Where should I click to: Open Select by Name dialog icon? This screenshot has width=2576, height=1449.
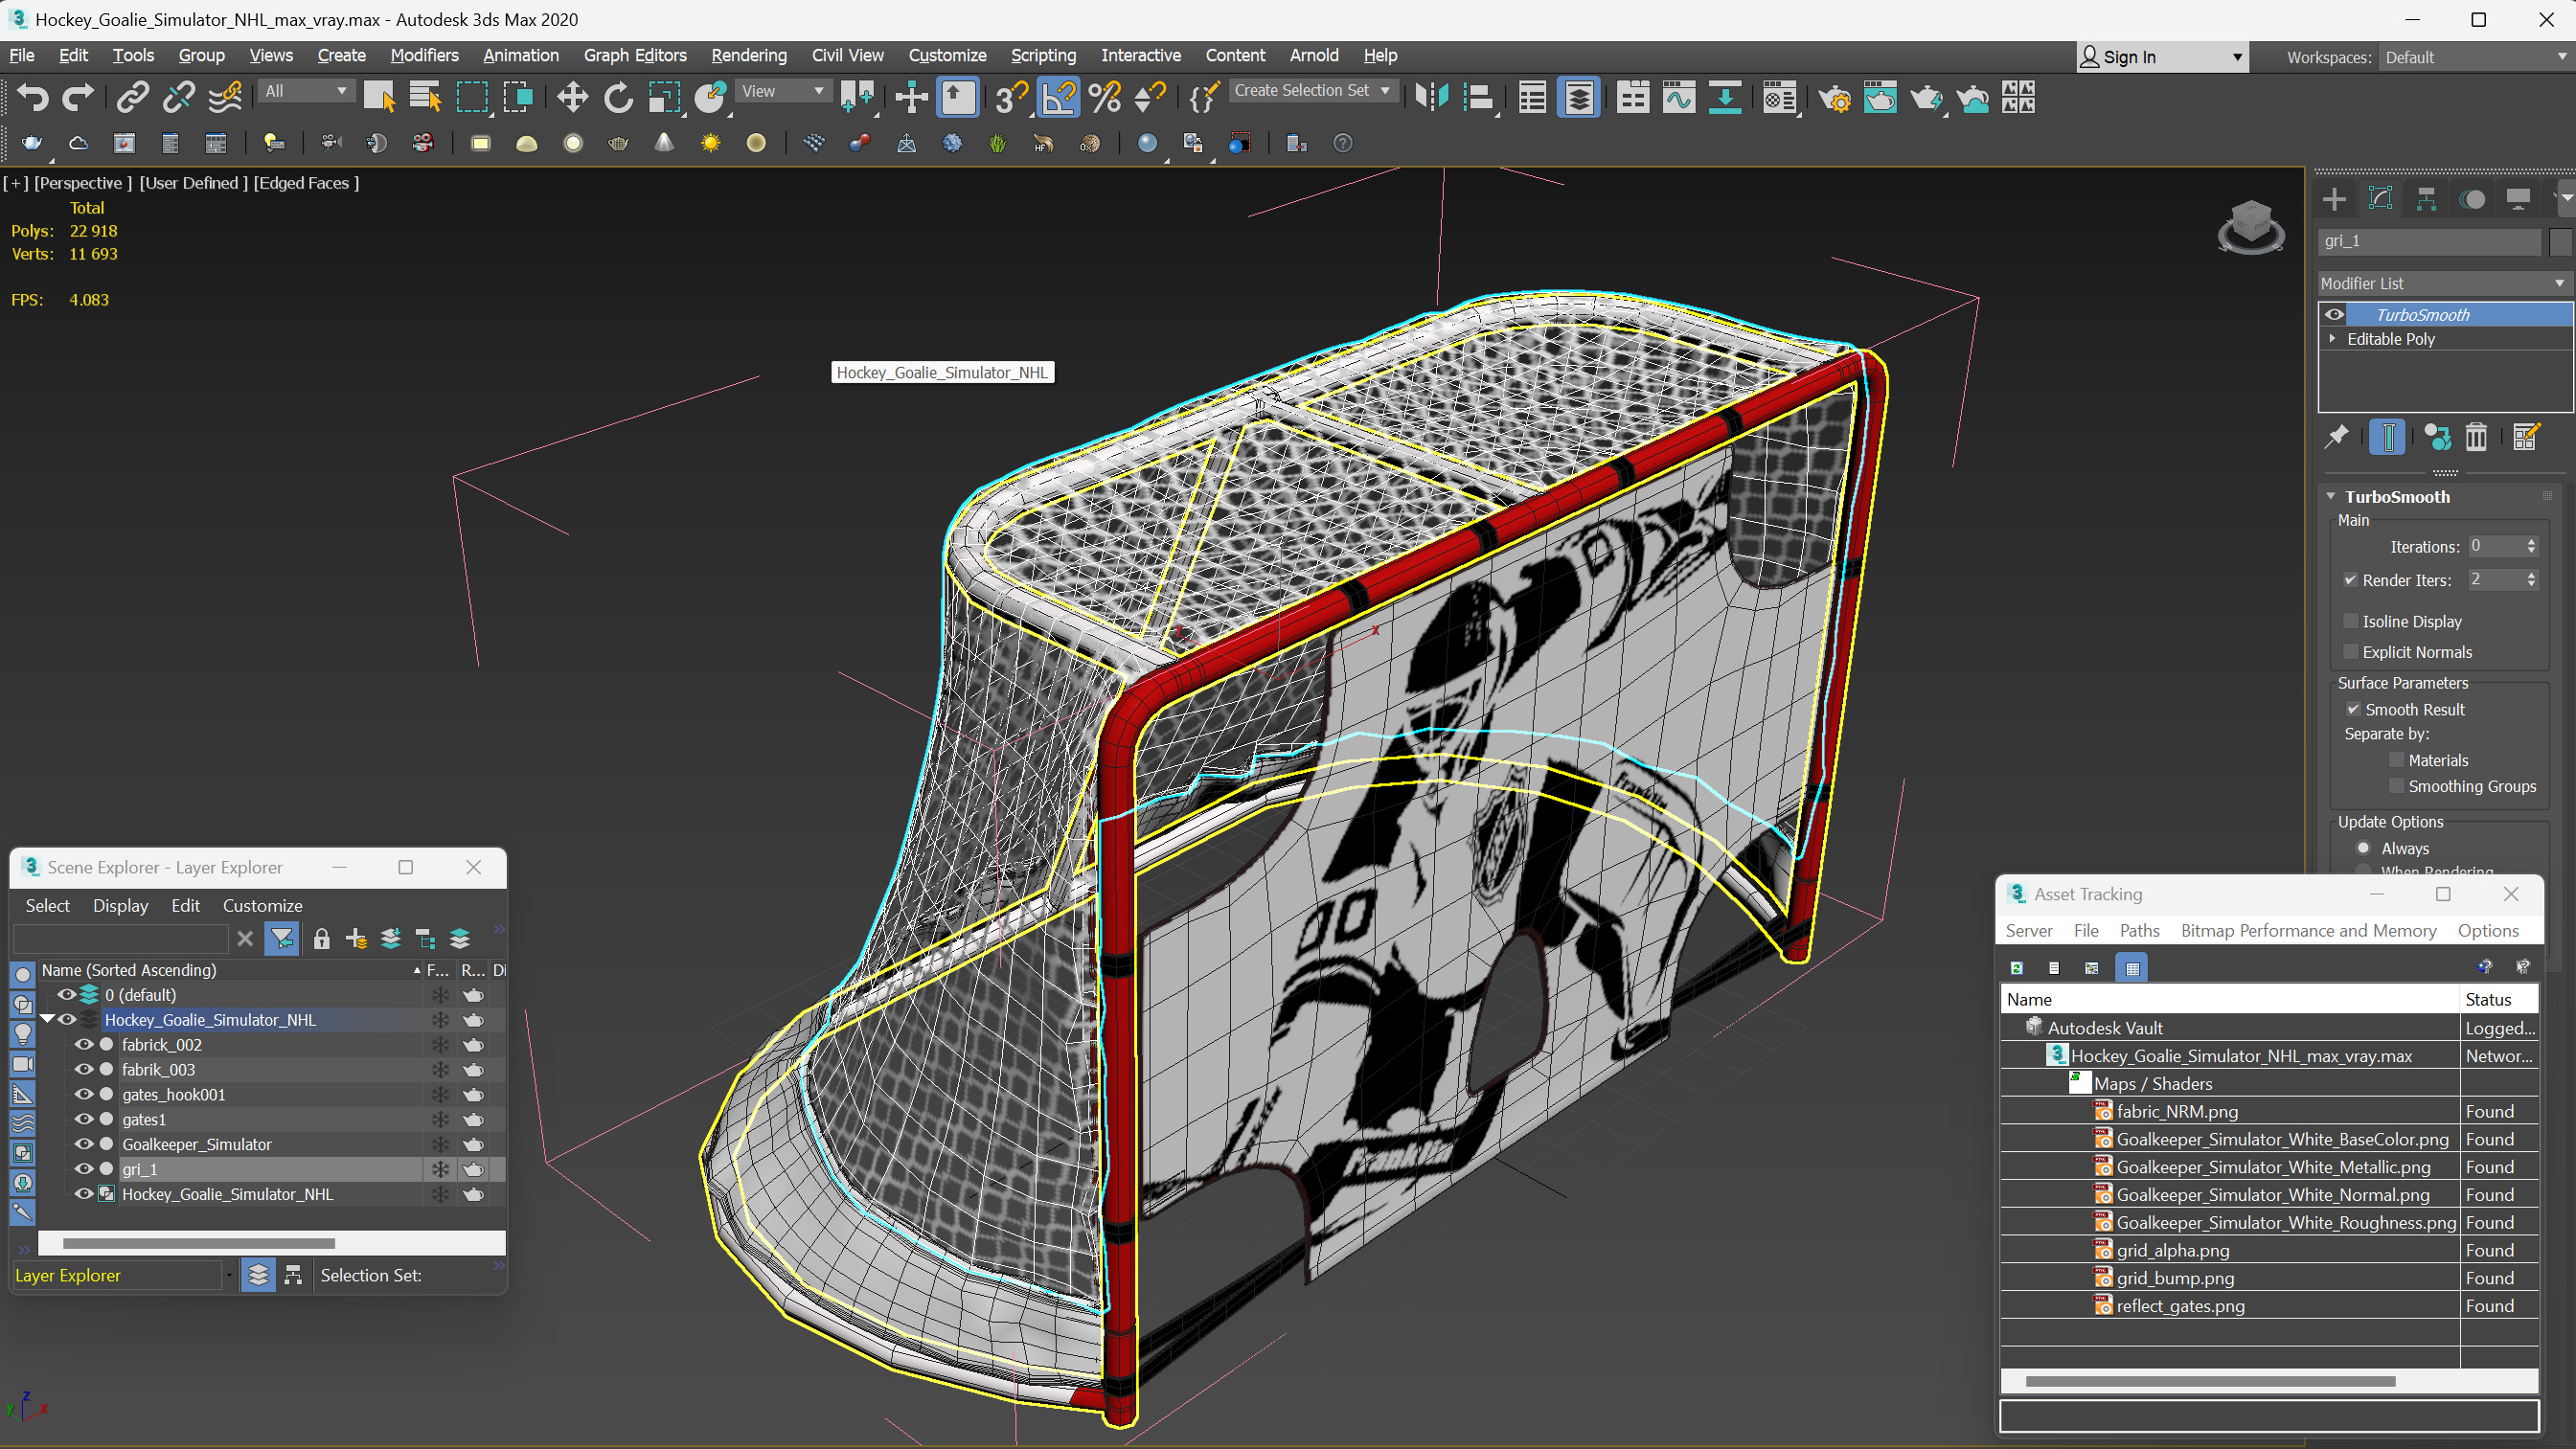[x=426, y=97]
